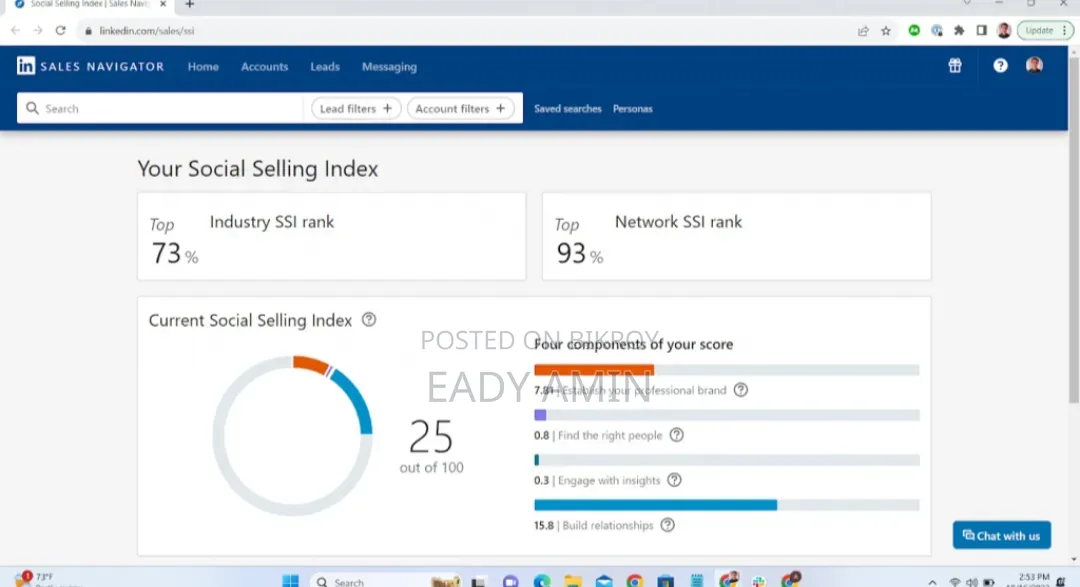The width and height of the screenshot is (1080, 587).
Task: Open the Extensions puzzle piece icon
Action: (x=959, y=30)
